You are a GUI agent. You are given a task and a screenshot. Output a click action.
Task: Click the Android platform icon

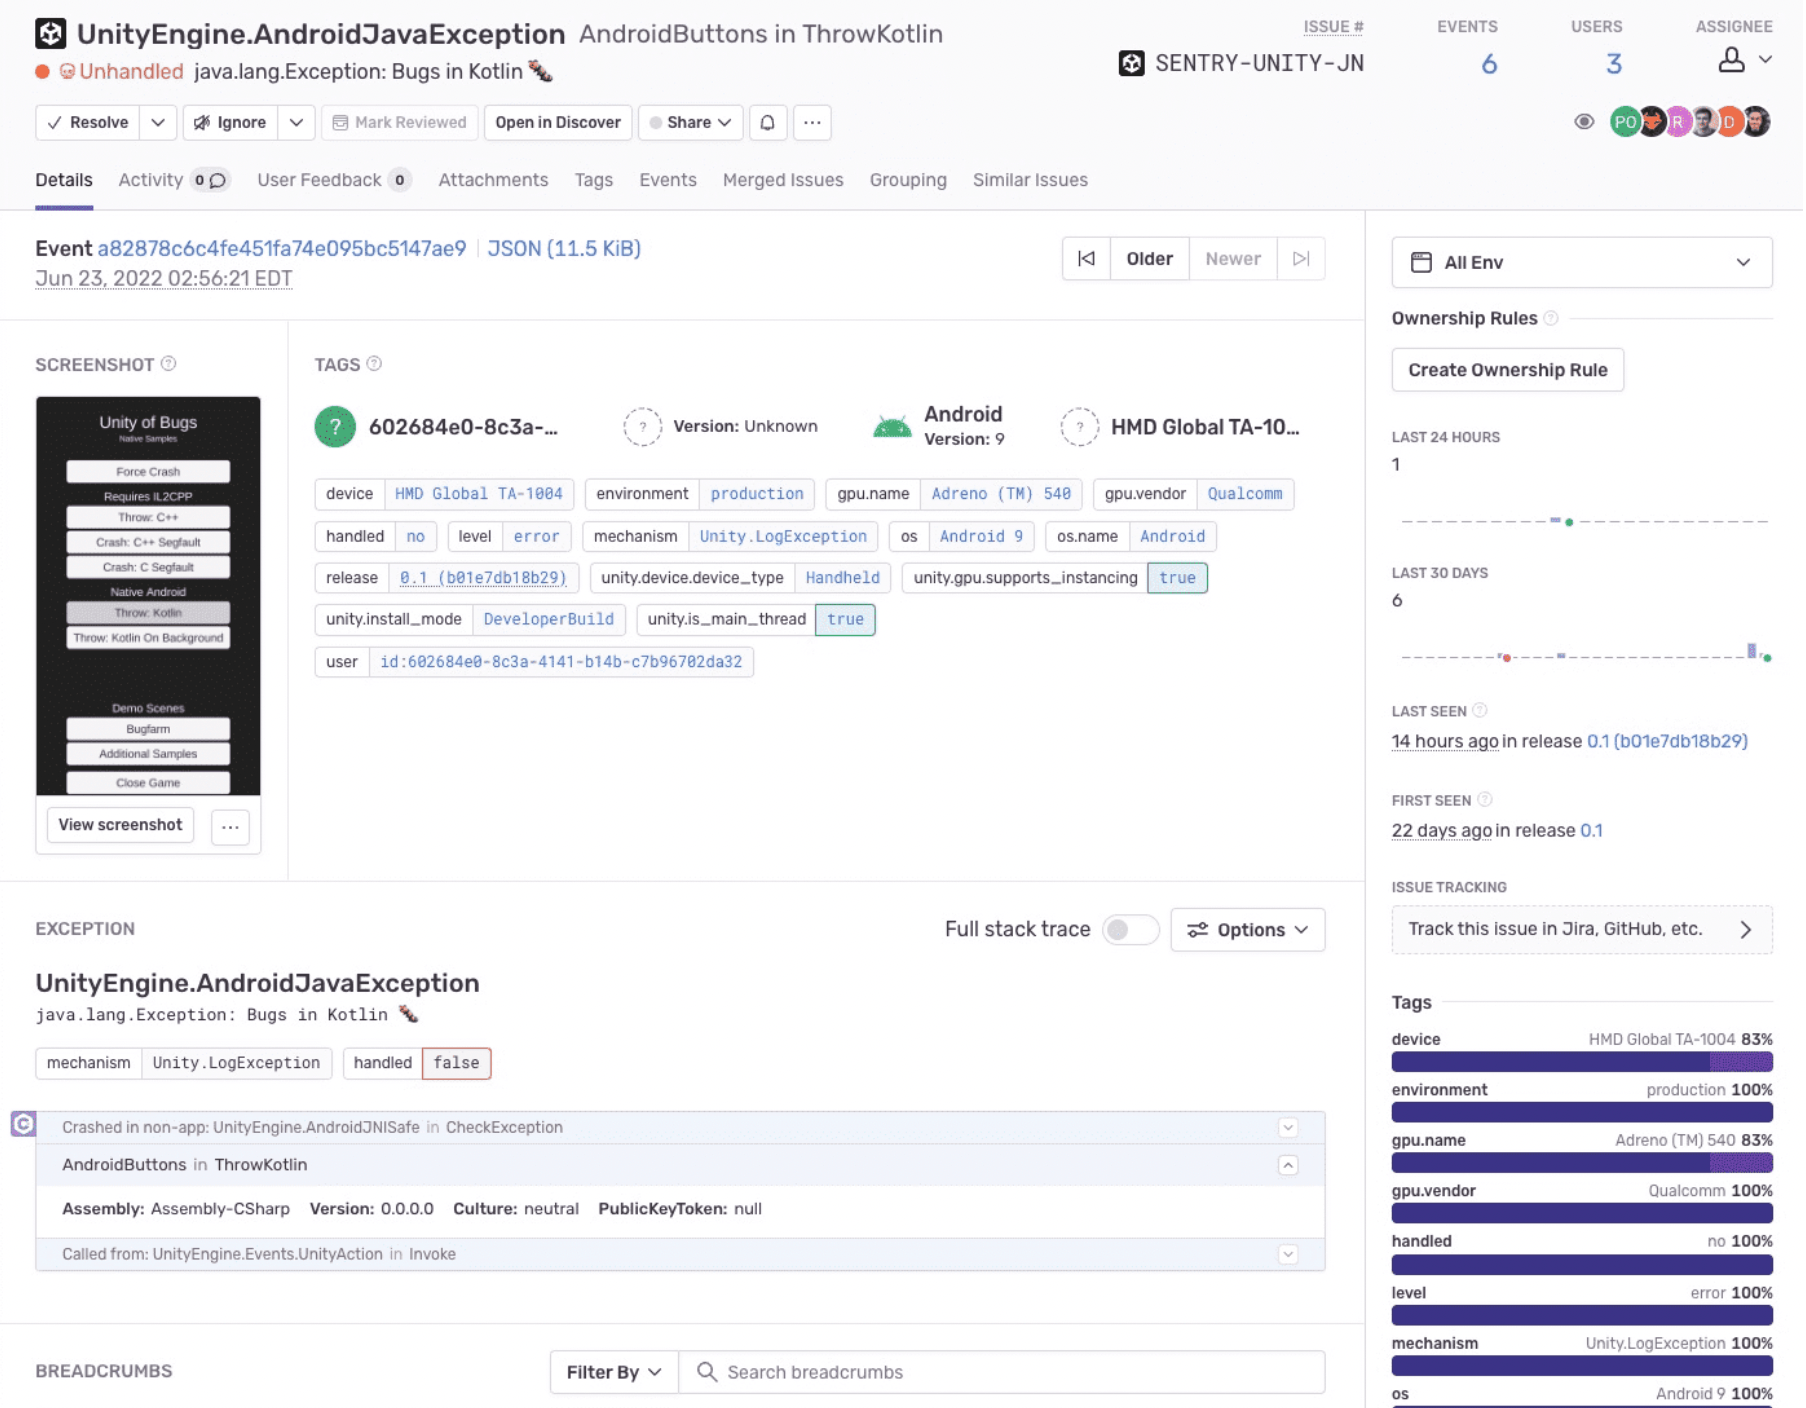[892, 427]
